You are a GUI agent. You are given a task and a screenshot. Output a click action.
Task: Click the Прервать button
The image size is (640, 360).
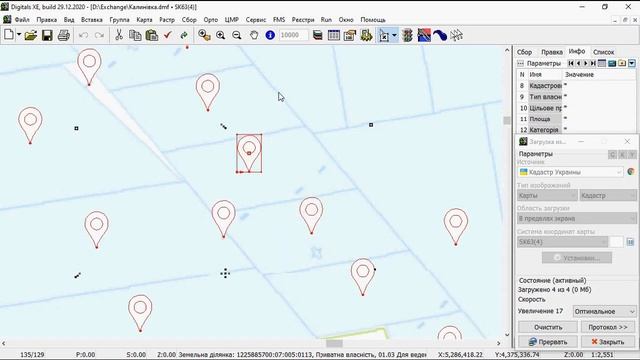[548, 342]
